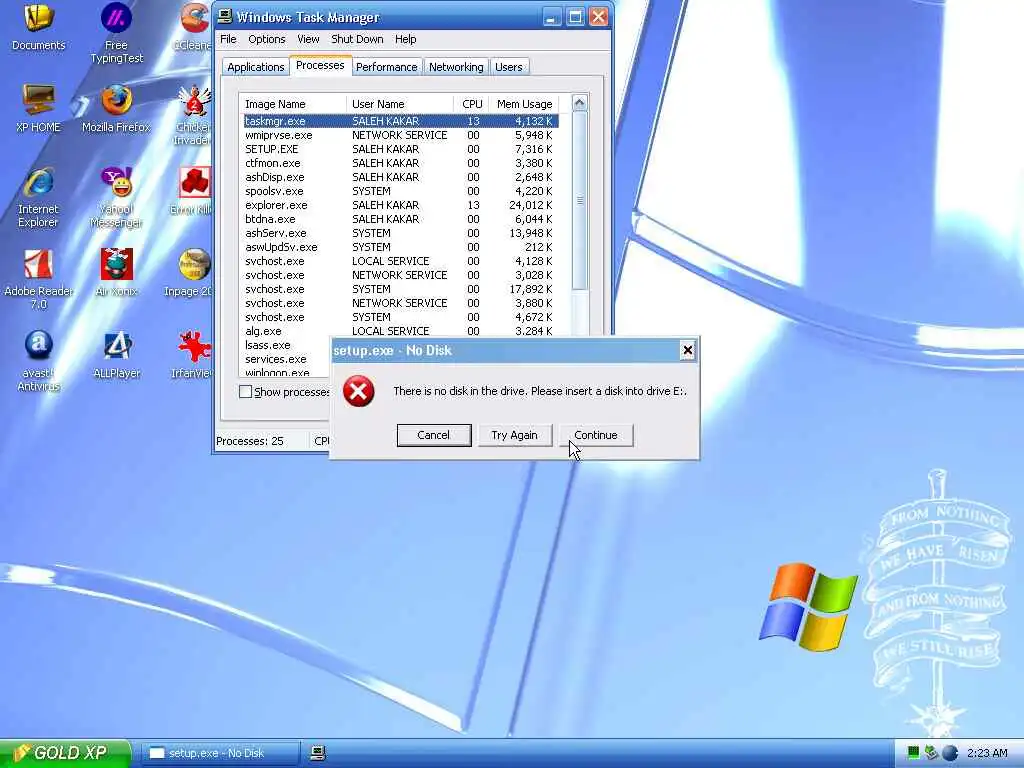Sort processes by Mem Usage column
Screen dimensions: 1024x768
(524, 104)
